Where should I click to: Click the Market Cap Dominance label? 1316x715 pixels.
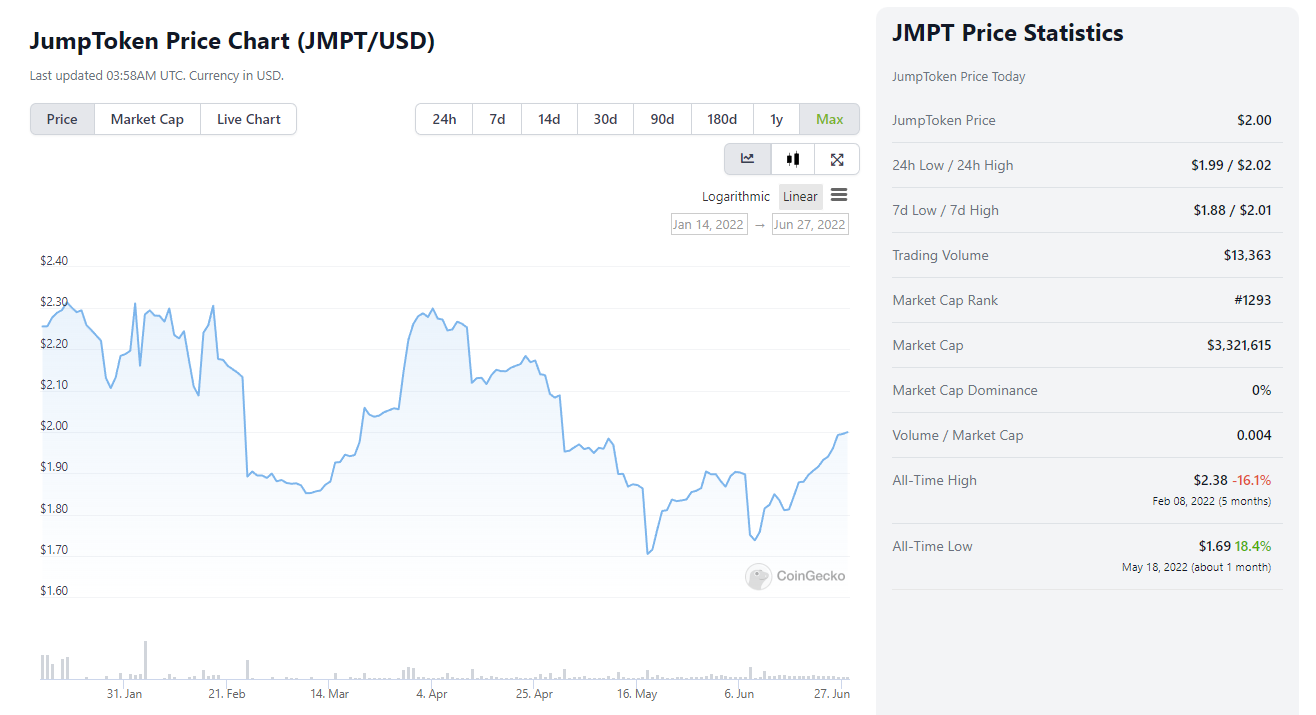point(965,390)
